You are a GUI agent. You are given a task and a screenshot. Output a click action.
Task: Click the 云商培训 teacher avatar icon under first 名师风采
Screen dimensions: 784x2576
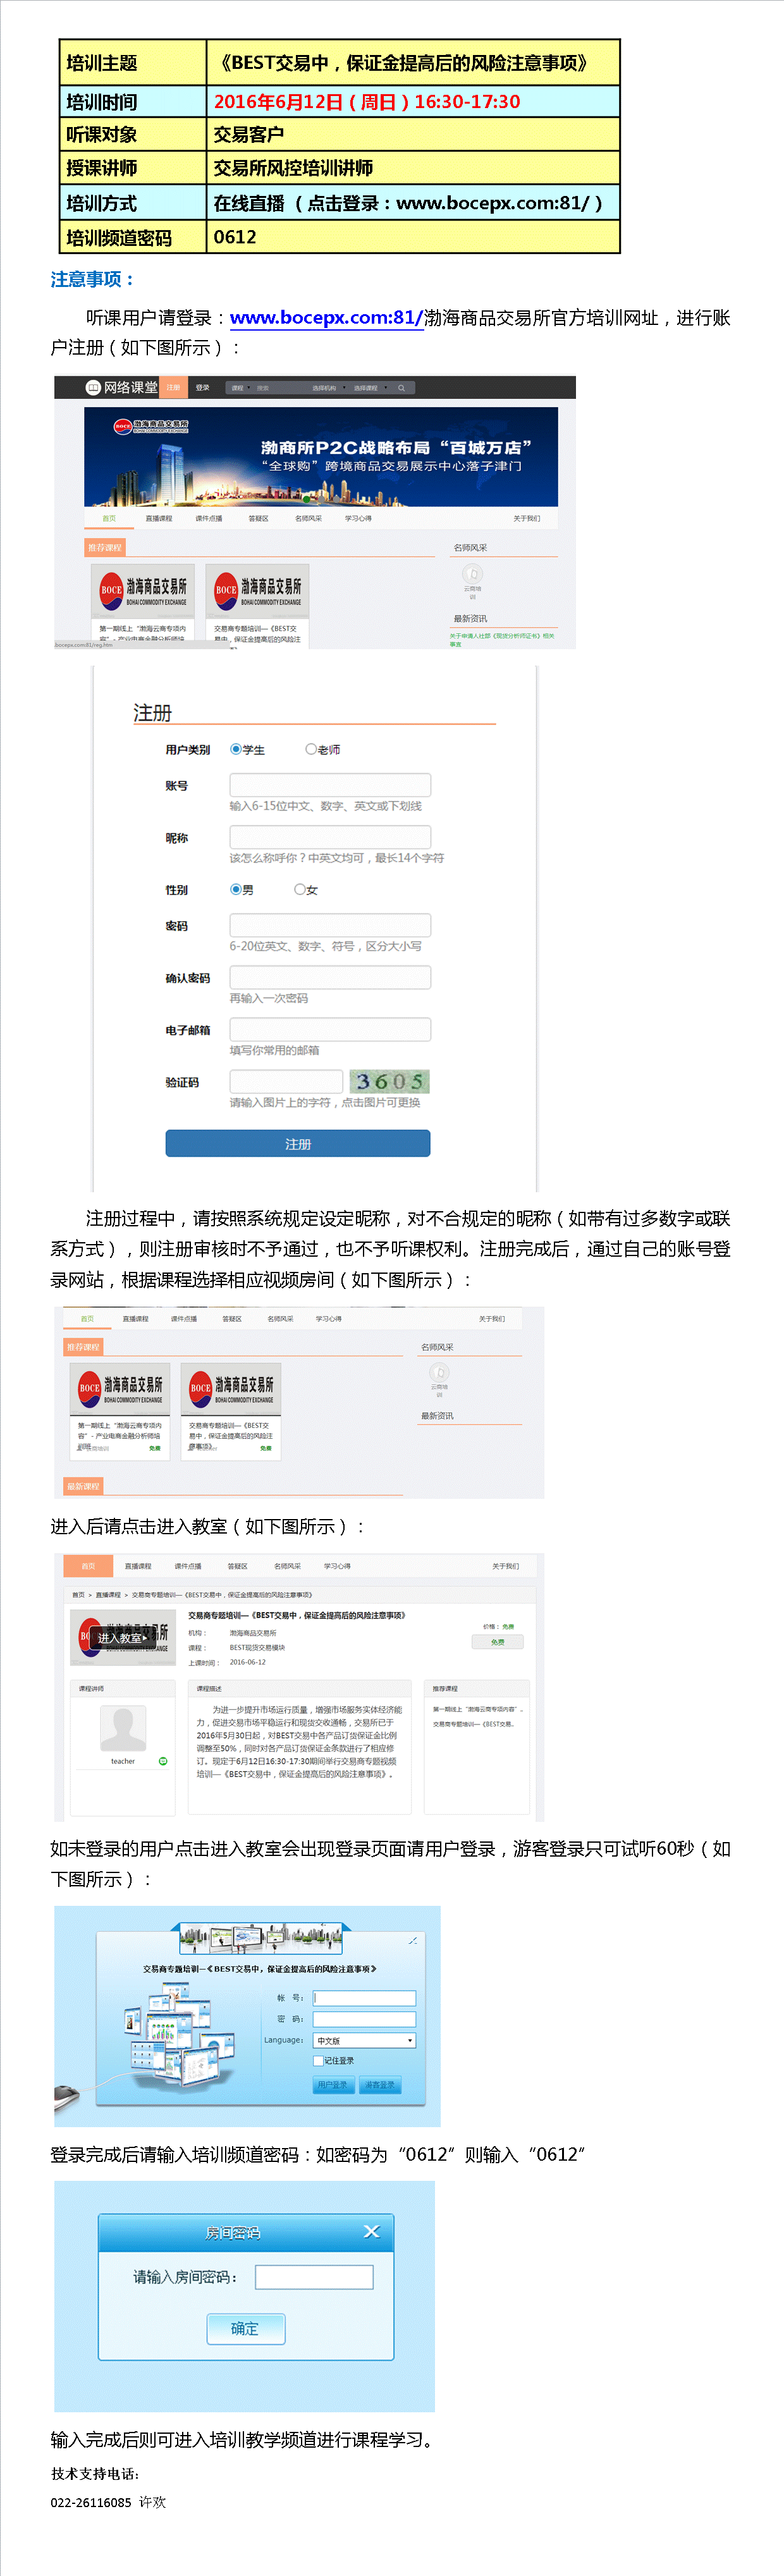472,574
